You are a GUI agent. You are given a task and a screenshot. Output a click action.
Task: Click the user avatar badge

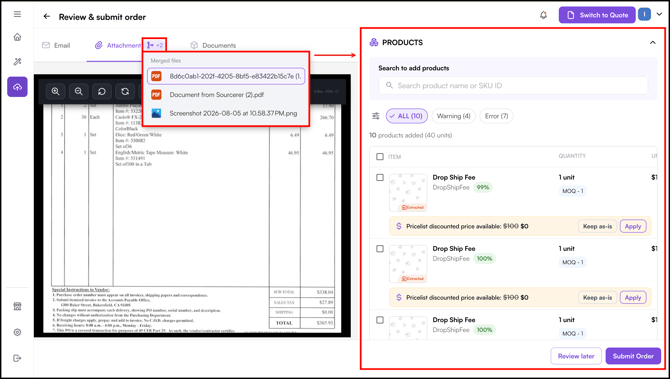pos(644,15)
